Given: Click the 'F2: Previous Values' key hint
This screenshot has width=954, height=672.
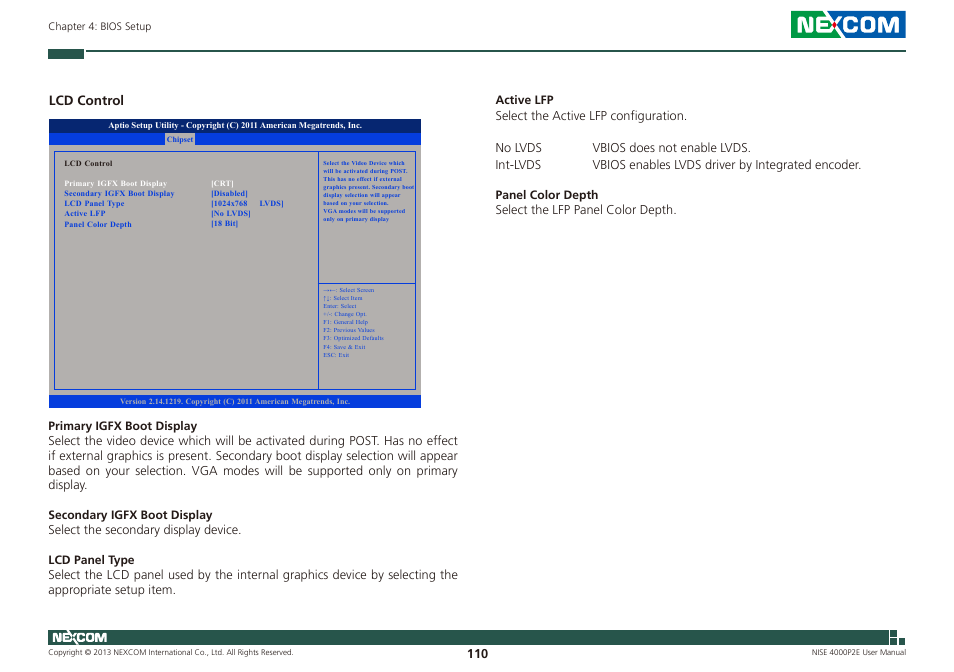Looking at the screenshot, I should pos(349,330).
